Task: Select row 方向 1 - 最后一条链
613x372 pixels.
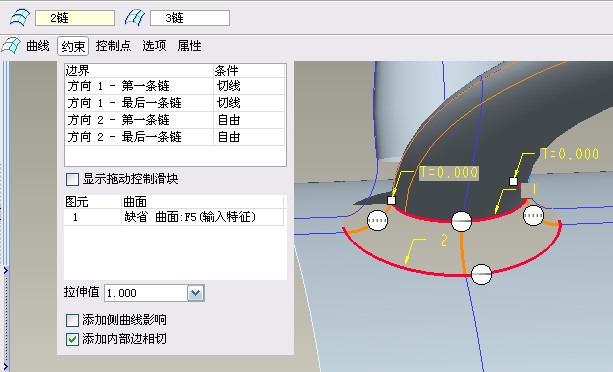Action: click(x=175, y=103)
